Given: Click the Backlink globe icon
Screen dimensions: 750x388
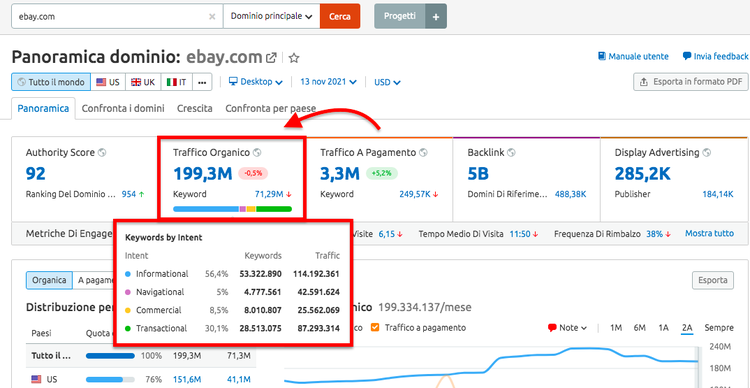Looking at the screenshot, I should click(x=511, y=153).
